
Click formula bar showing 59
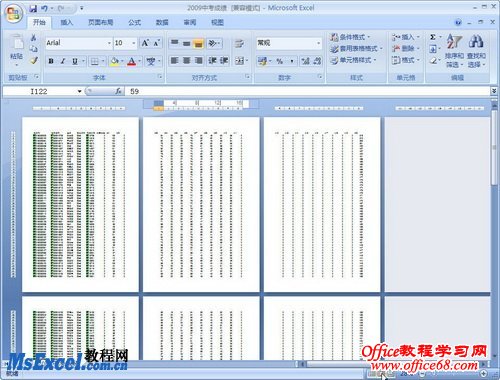[x=307, y=91]
